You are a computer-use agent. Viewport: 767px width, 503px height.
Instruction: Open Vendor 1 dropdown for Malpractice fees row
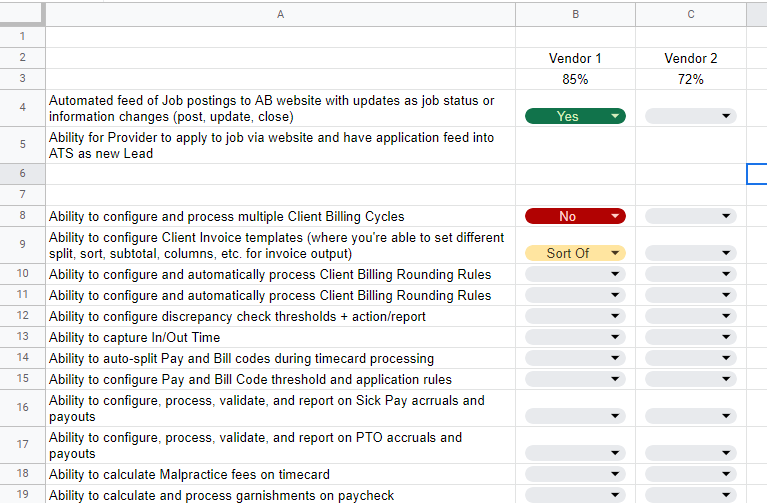pos(575,474)
